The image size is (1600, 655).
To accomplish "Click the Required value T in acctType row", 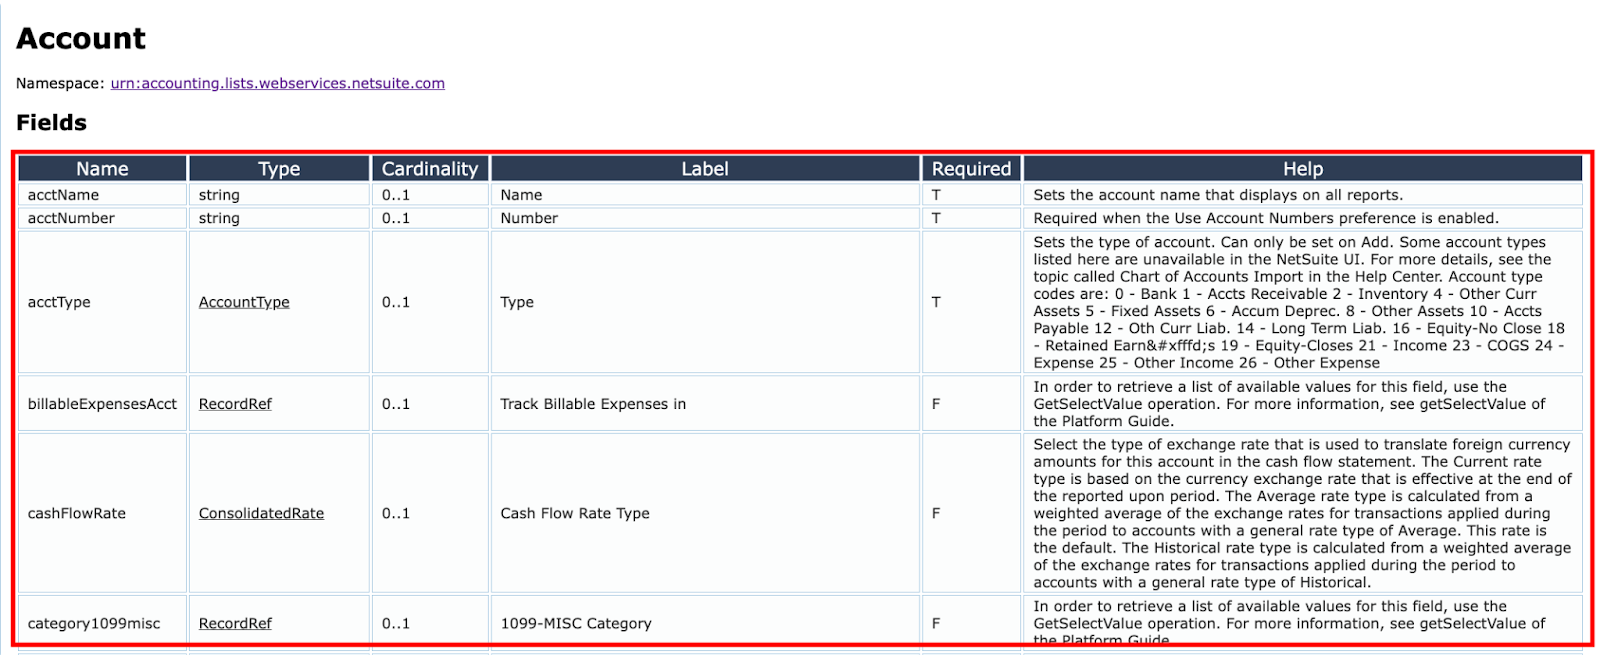I will tap(936, 302).
